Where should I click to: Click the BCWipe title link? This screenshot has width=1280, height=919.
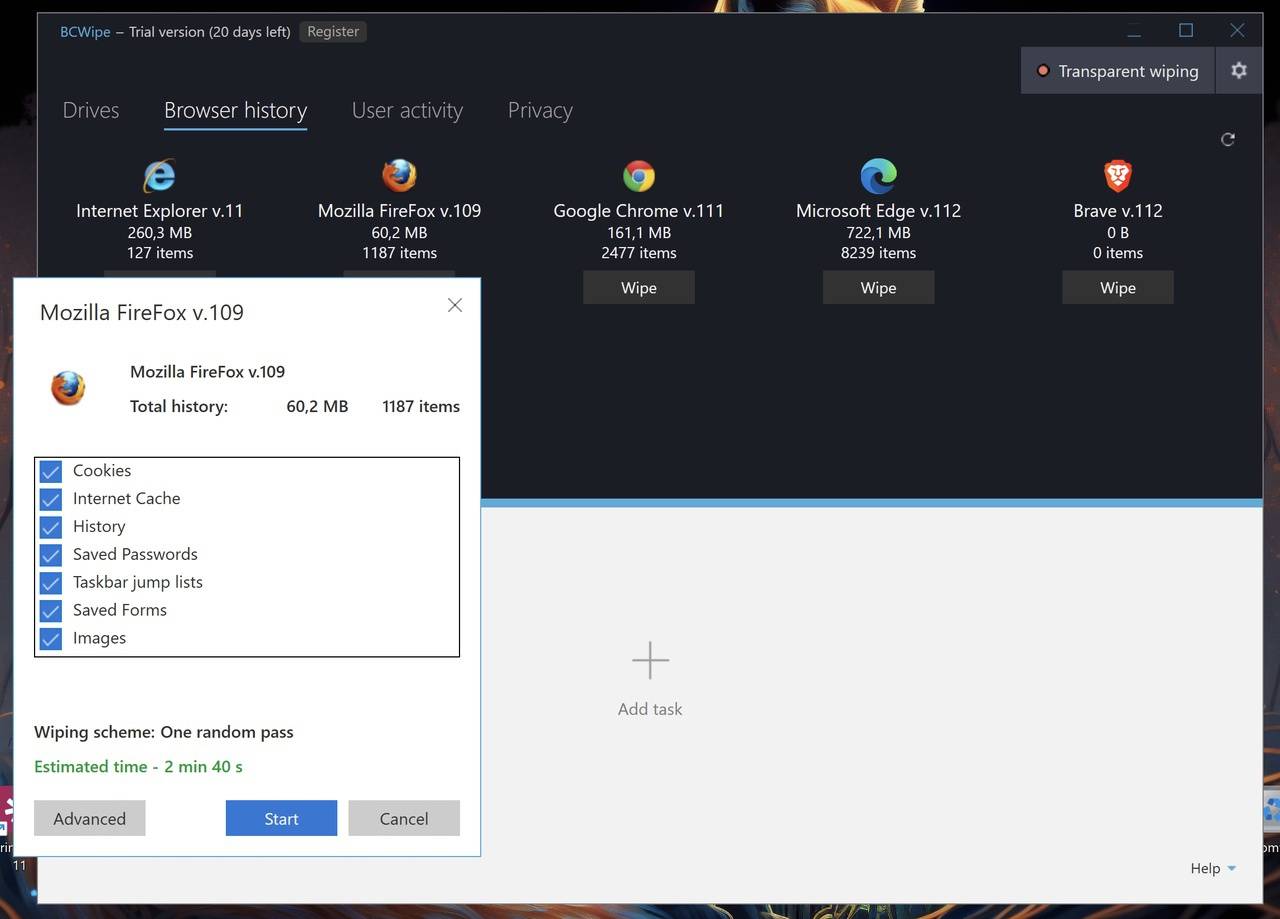85,32
